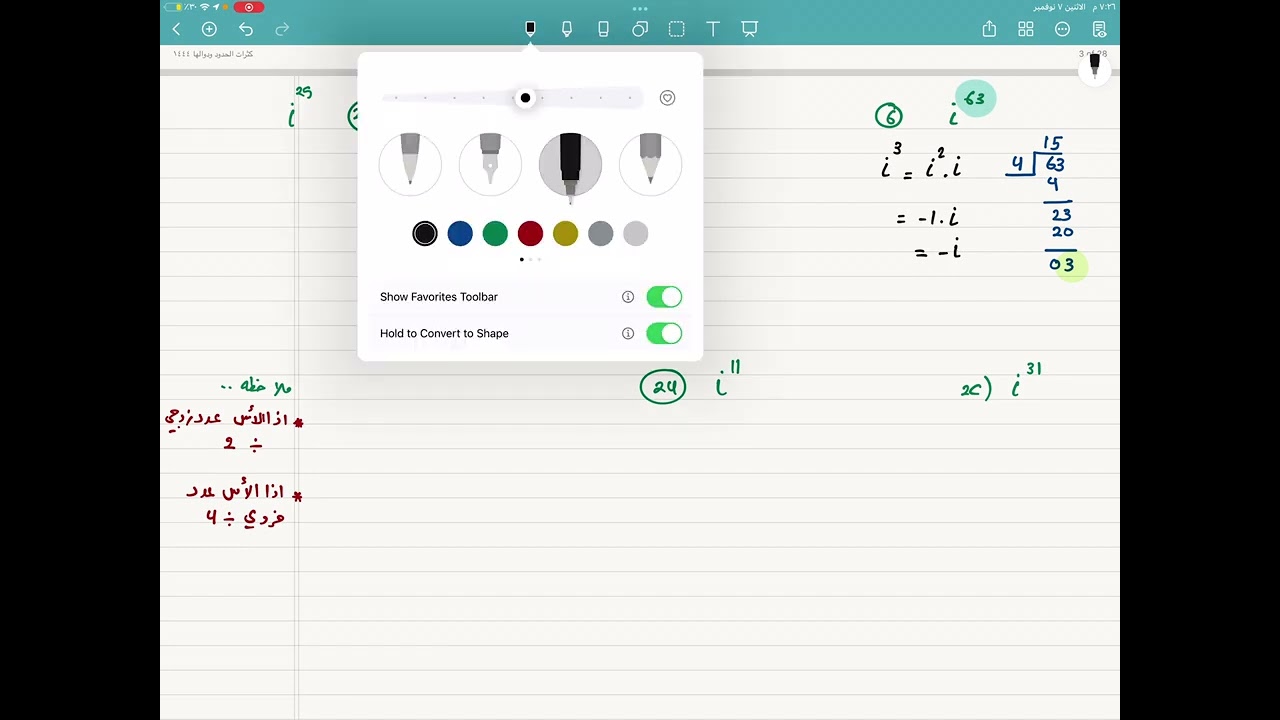Tap the red screen recording indicator
The width and height of the screenshot is (1280, 720).
[x=249, y=7]
